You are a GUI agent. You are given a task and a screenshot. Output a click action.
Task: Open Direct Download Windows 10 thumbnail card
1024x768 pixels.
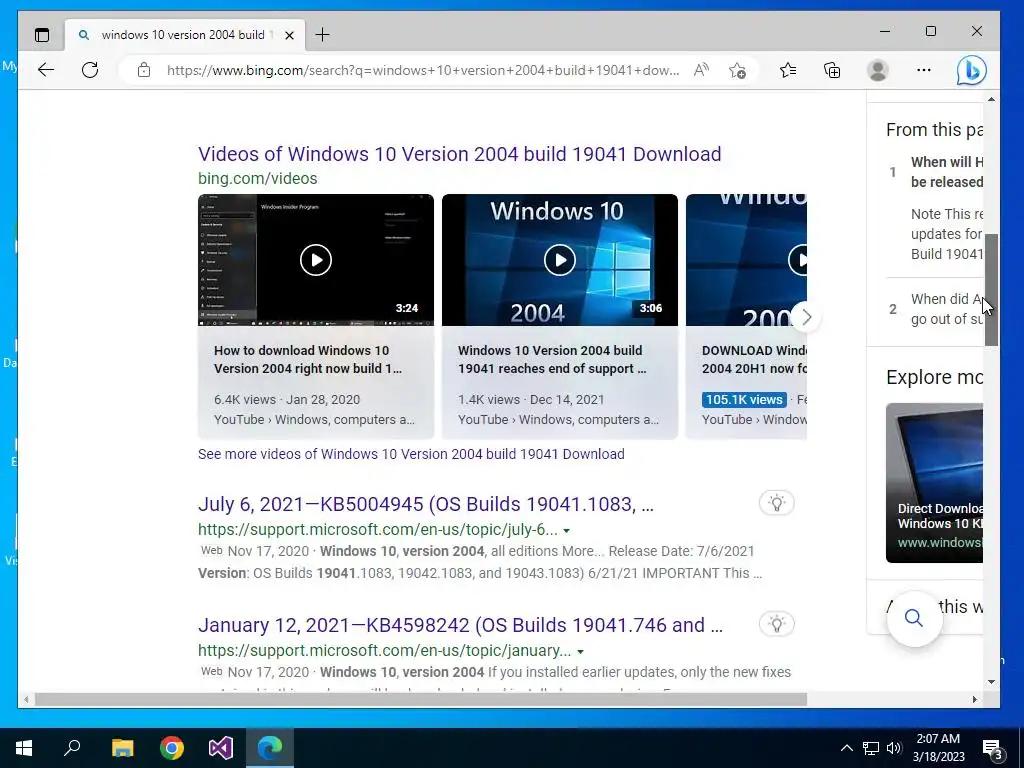(x=934, y=483)
